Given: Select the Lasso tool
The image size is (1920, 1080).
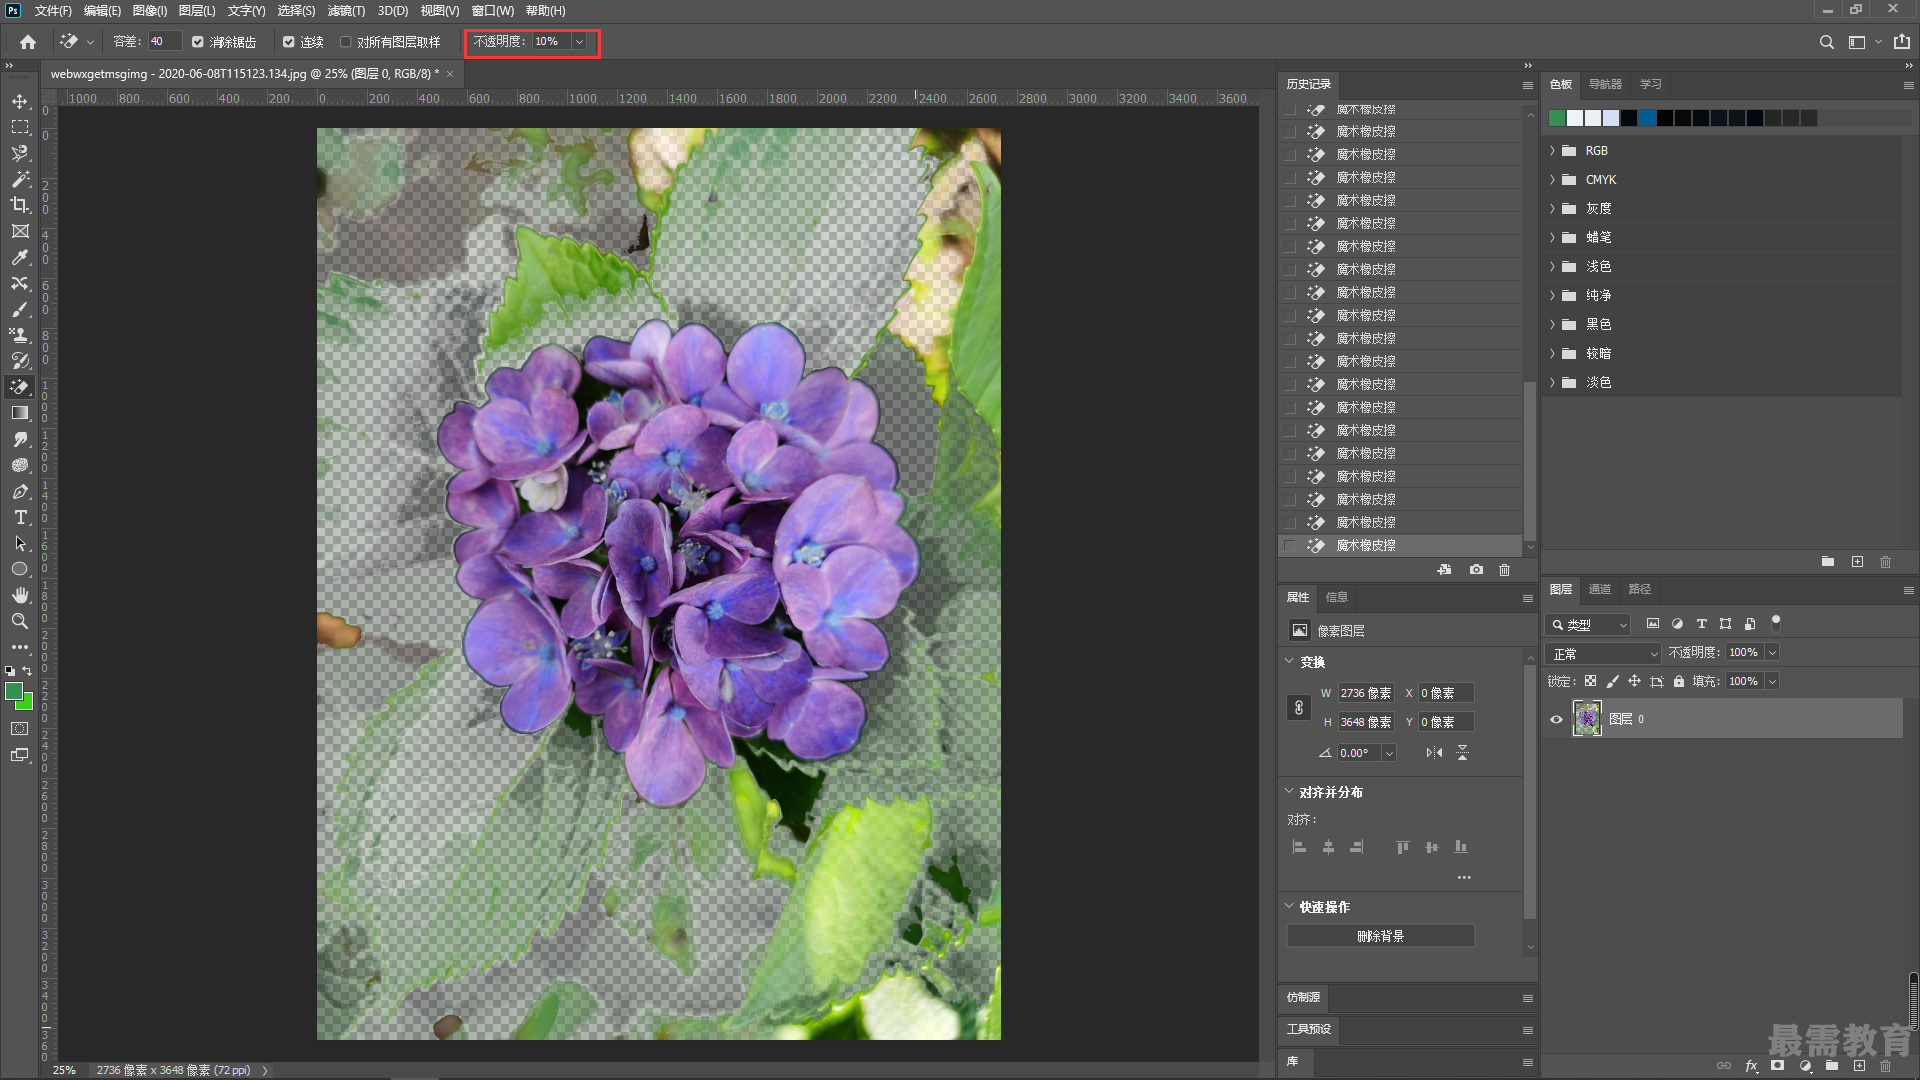Looking at the screenshot, I should 20,153.
